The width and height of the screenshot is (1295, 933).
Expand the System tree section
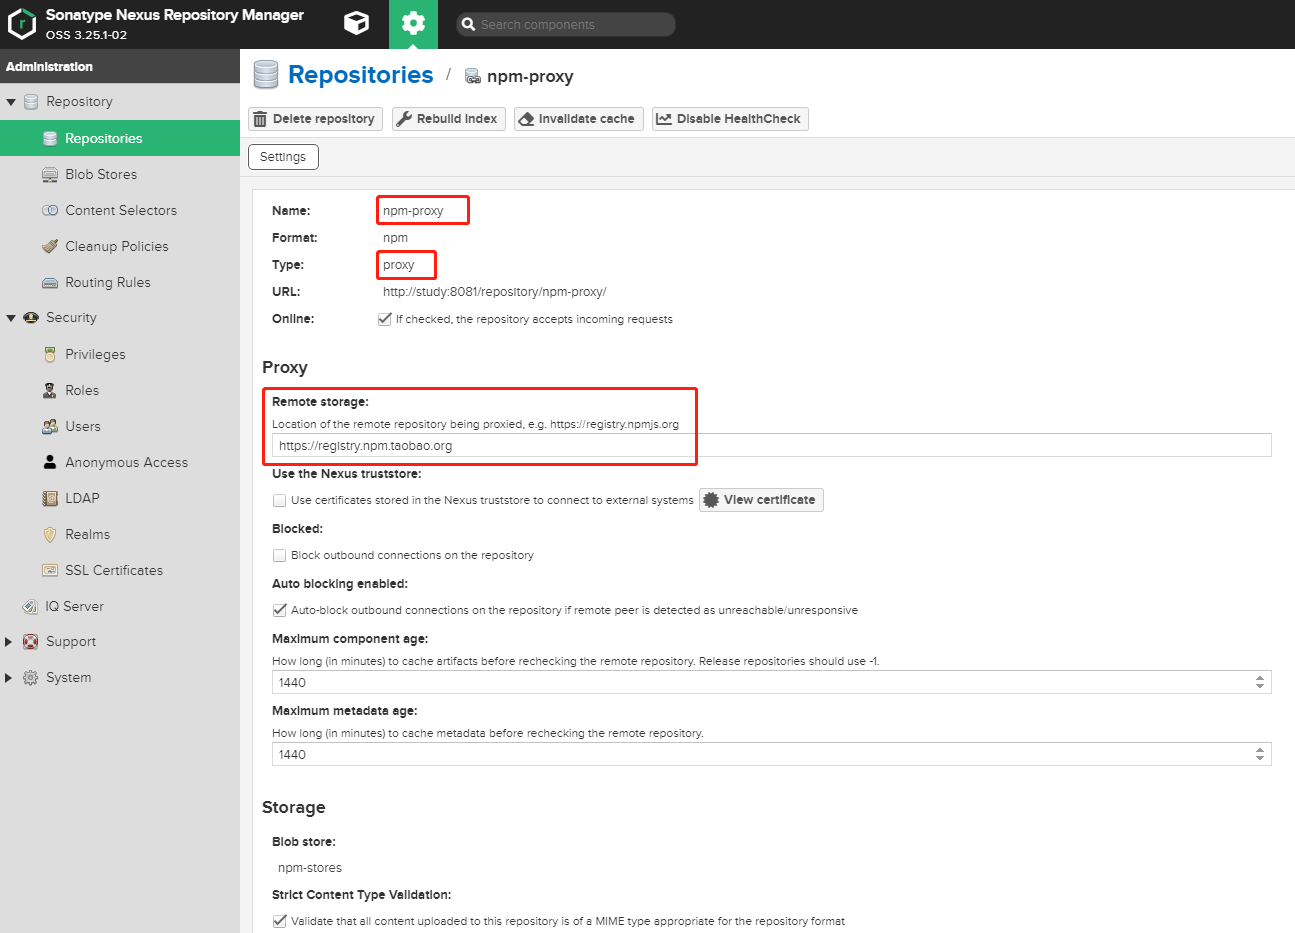9,678
